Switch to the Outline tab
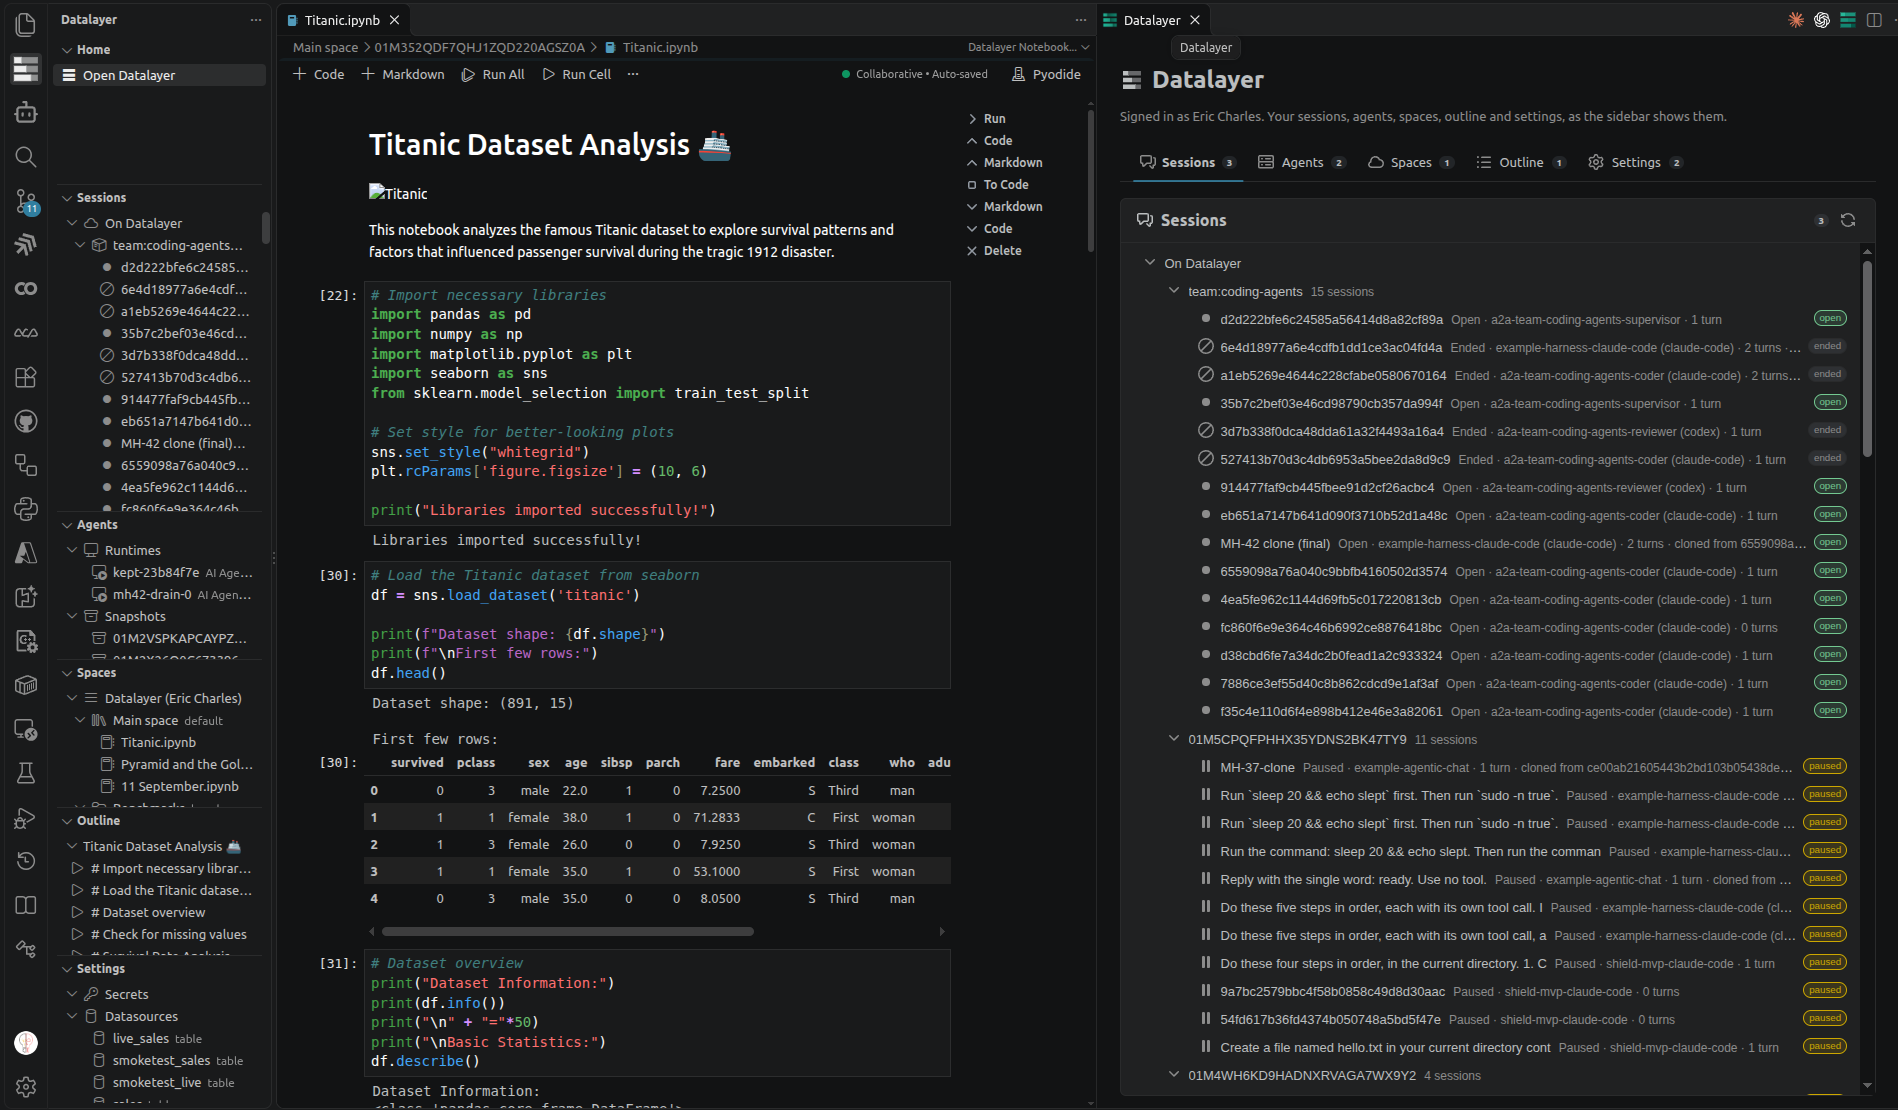This screenshot has height=1110, width=1898. [x=1520, y=162]
